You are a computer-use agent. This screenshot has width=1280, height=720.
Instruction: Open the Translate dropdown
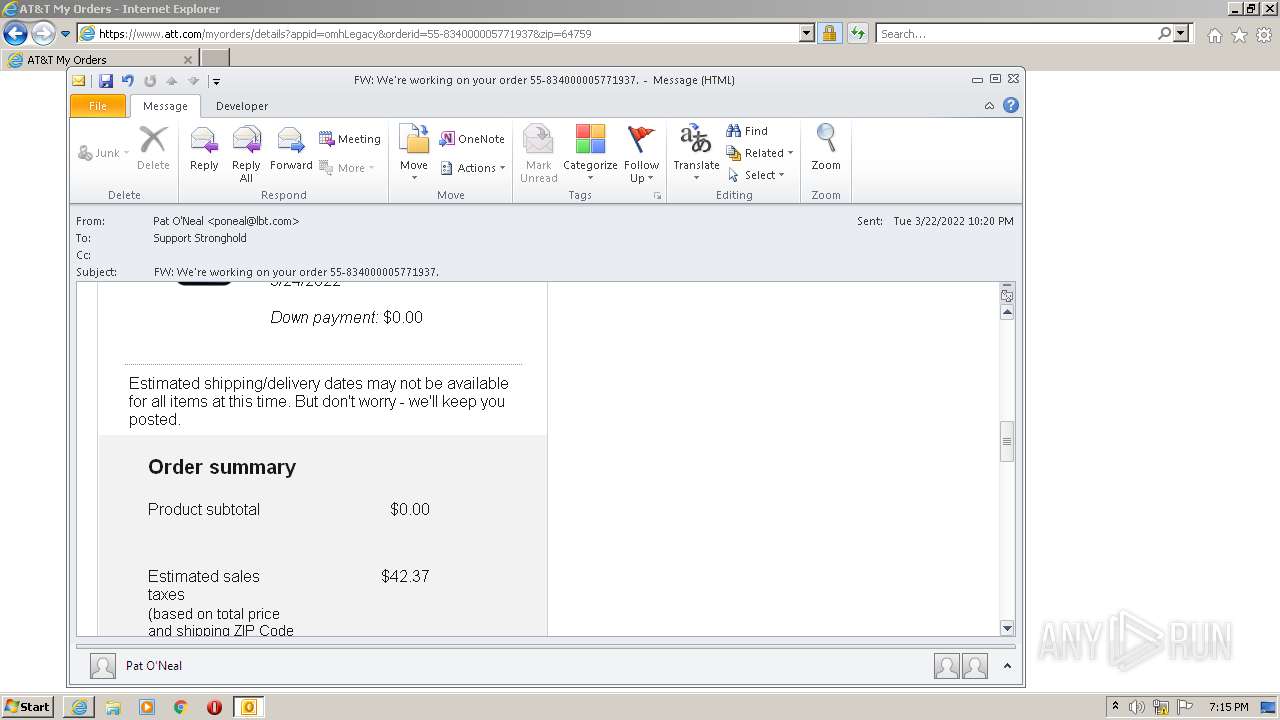696,153
